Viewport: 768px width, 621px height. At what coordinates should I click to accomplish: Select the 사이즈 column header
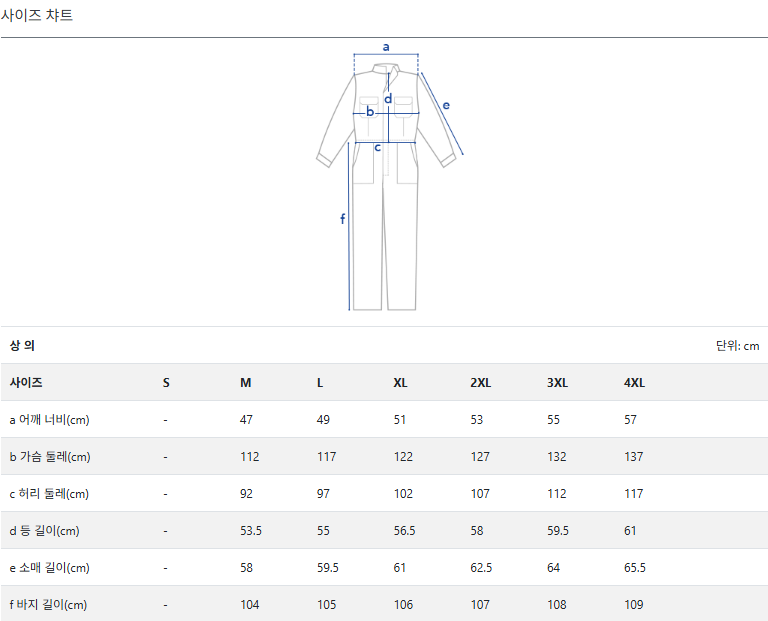[26, 383]
